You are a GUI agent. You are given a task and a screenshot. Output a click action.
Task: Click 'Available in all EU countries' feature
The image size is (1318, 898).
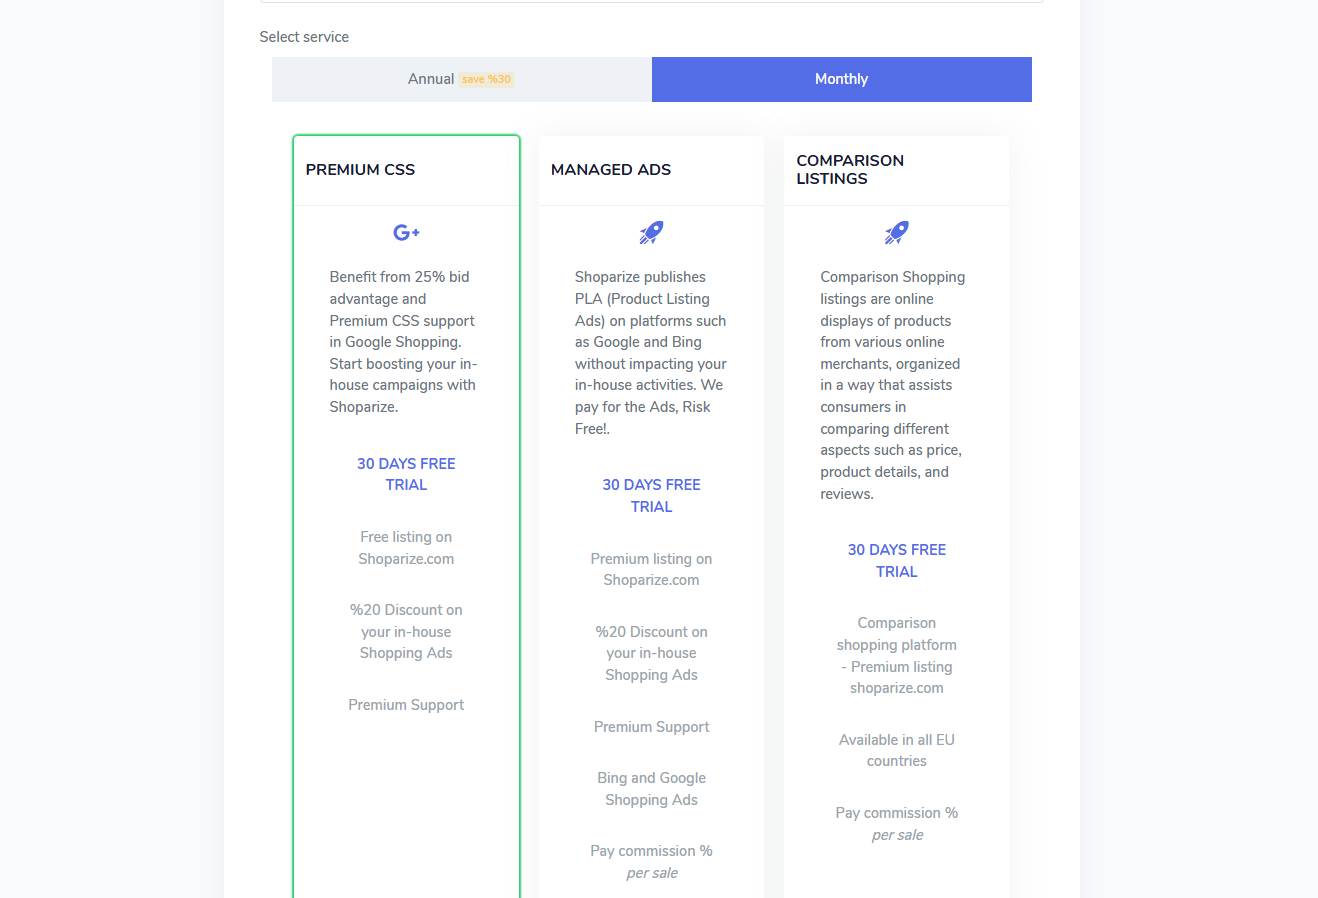tap(897, 750)
